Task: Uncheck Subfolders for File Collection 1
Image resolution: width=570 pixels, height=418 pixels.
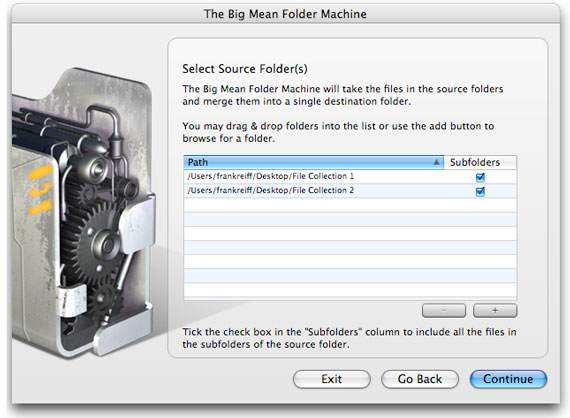Action: coord(480,177)
